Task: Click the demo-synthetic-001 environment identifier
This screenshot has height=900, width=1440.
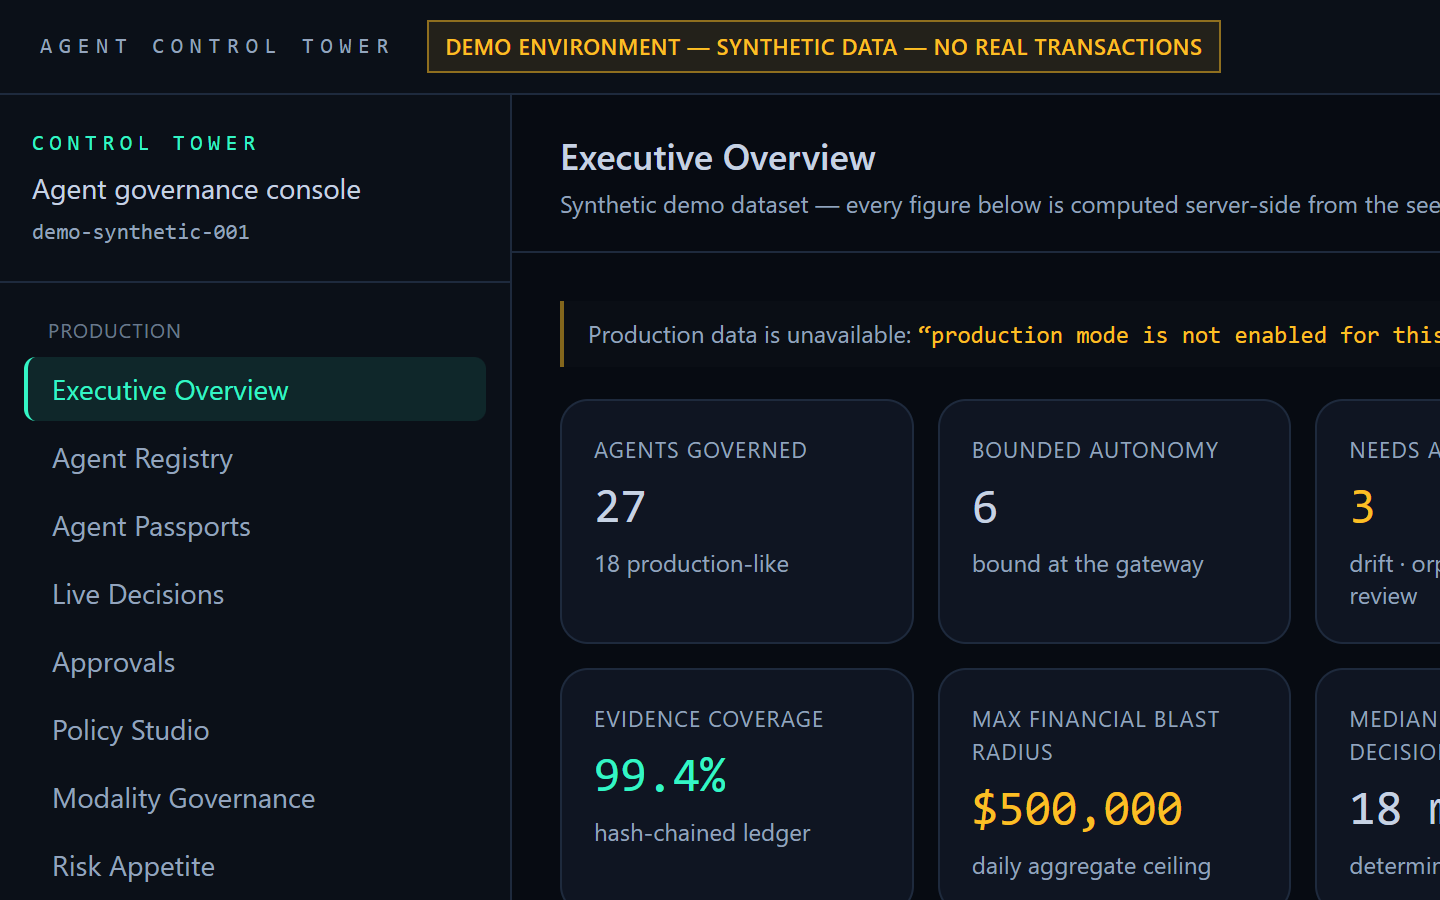Action: (x=141, y=232)
